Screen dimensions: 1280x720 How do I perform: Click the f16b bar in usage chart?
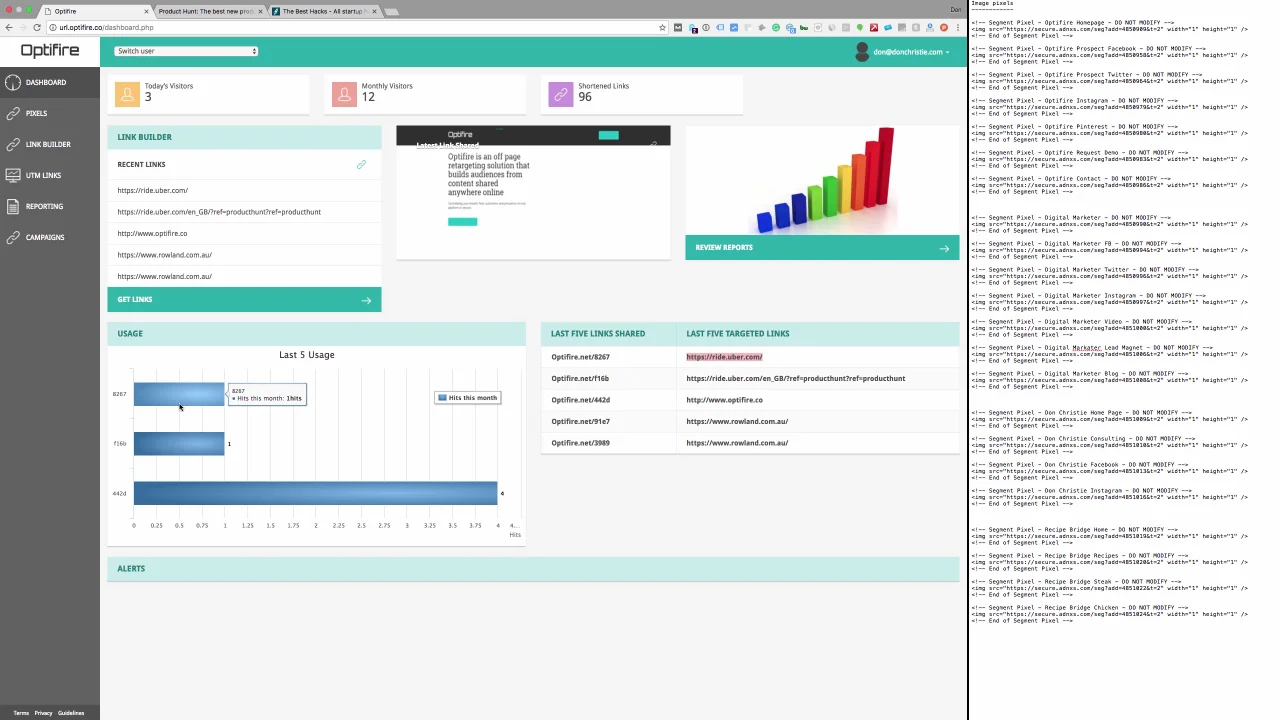179,444
